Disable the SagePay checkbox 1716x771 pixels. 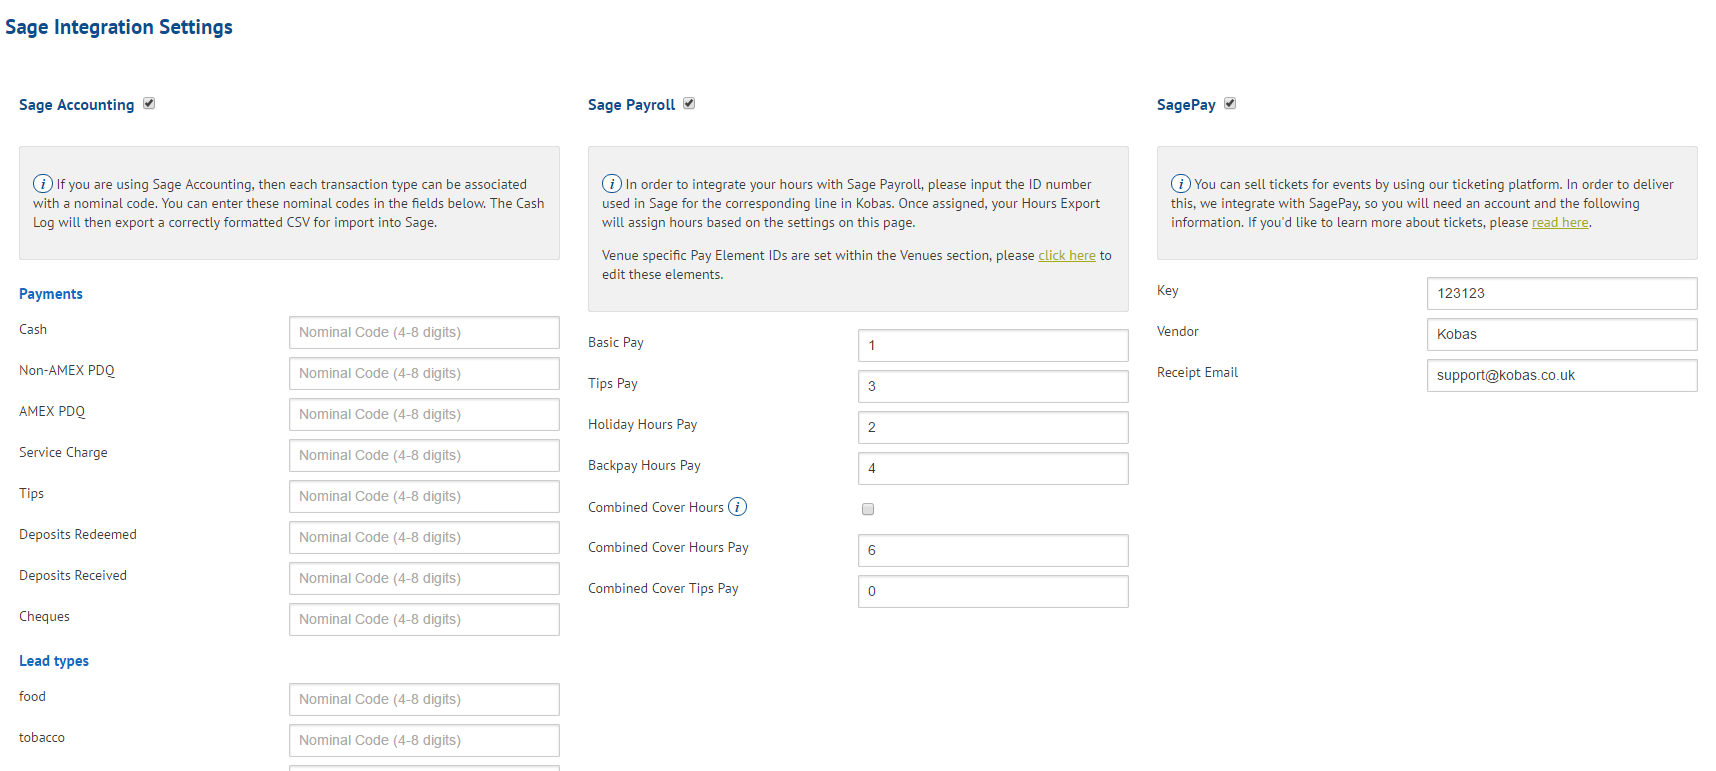(x=1230, y=103)
